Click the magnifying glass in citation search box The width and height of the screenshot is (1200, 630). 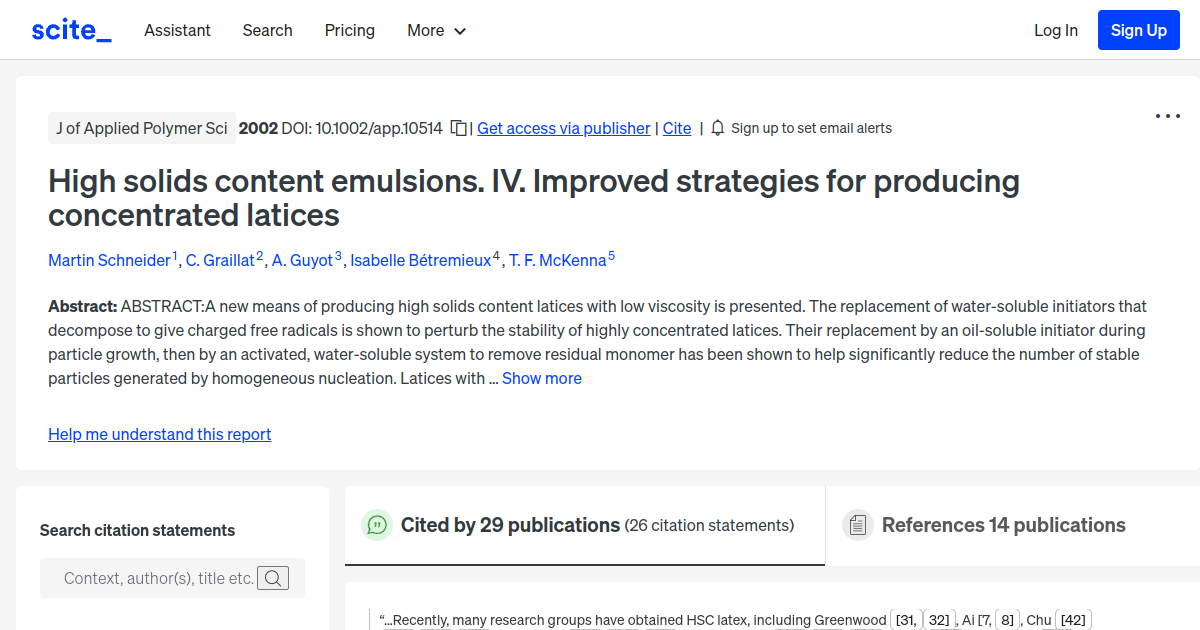(x=273, y=577)
